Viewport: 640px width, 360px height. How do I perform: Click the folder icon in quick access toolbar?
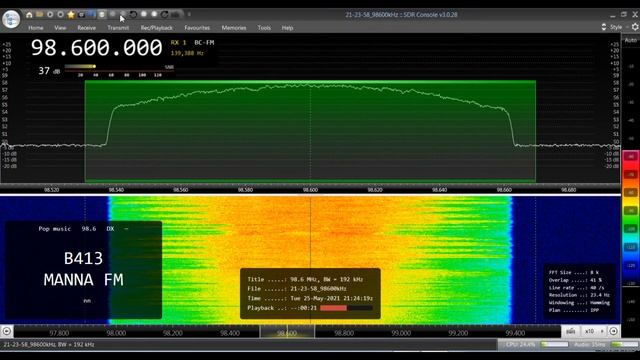click(39, 15)
